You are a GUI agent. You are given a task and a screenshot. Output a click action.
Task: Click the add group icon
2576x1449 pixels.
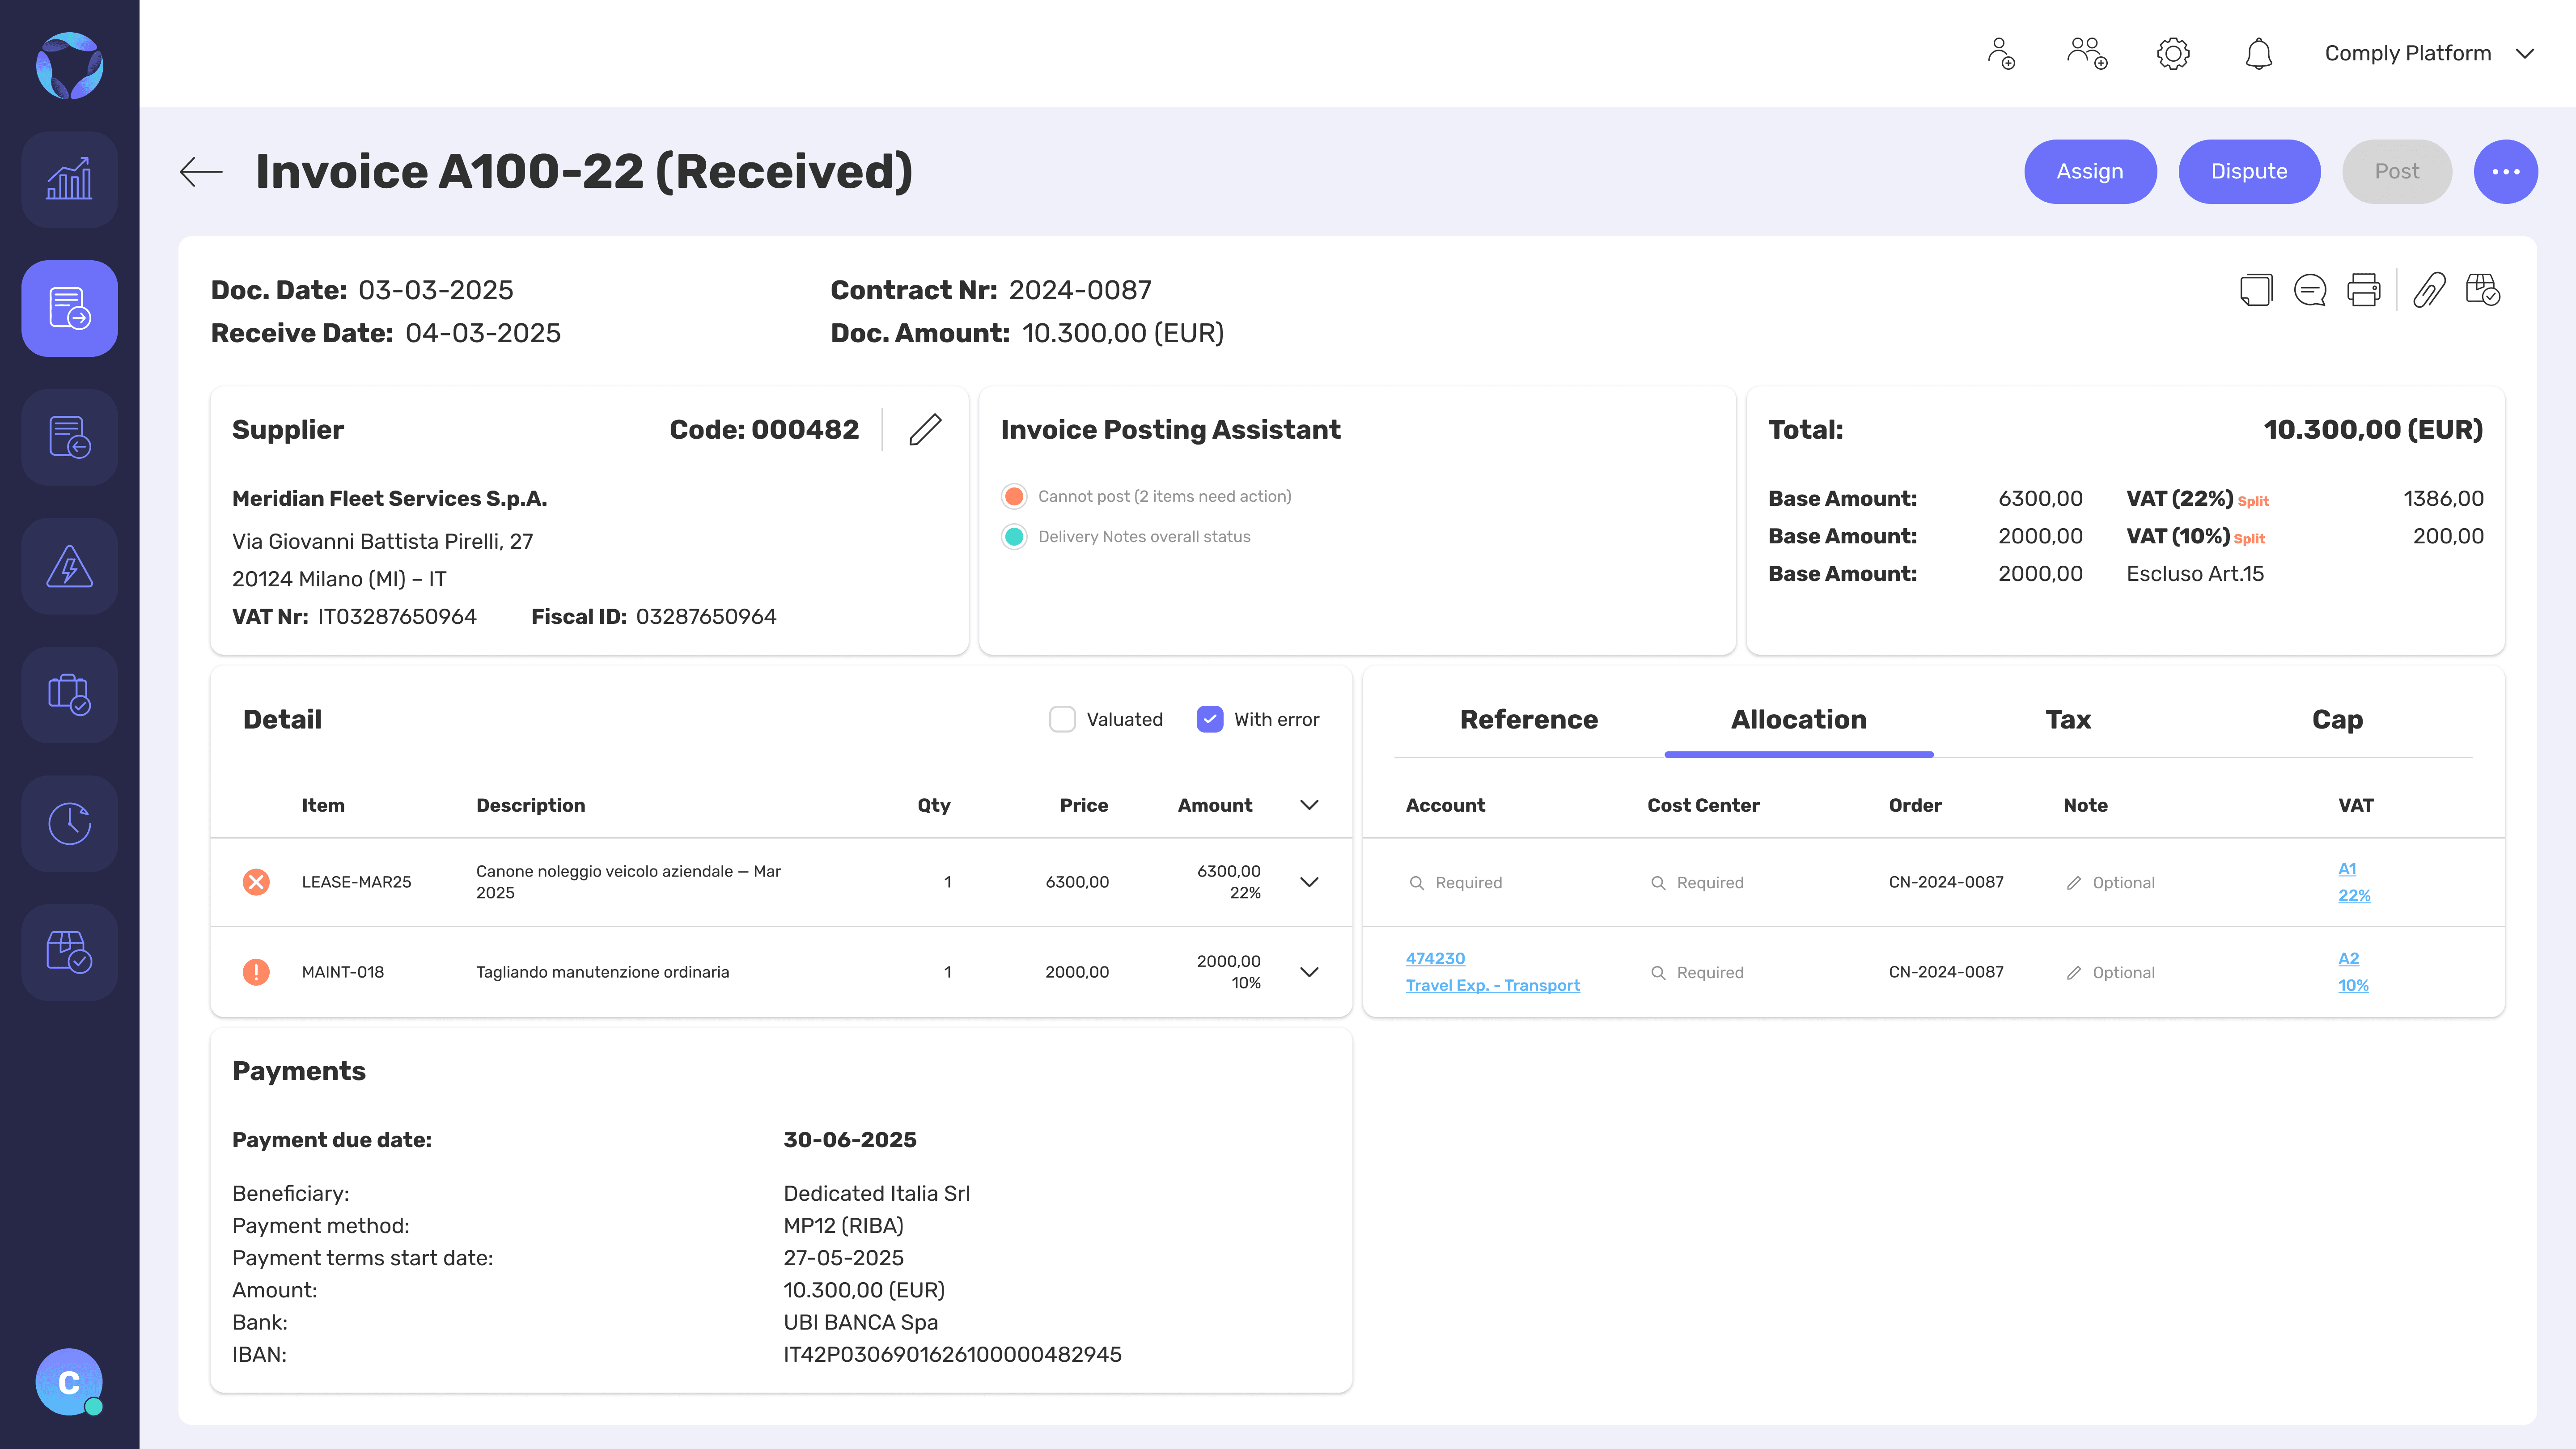coord(2087,54)
